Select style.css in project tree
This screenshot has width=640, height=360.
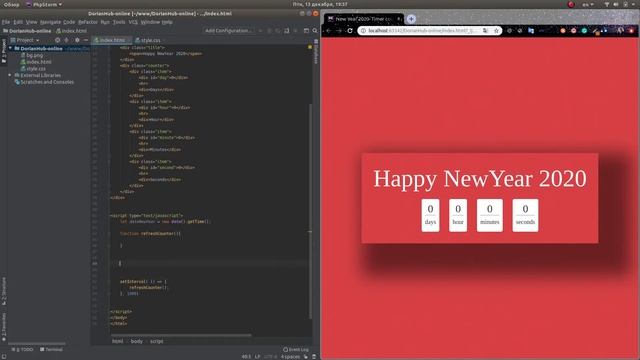click(33, 69)
